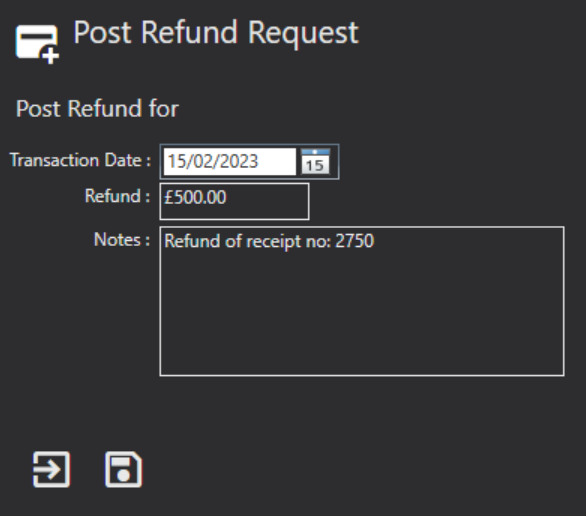The height and width of the screenshot is (516, 586).
Task: Save the refund using the floppy disk icon
Action: (124, 469)
